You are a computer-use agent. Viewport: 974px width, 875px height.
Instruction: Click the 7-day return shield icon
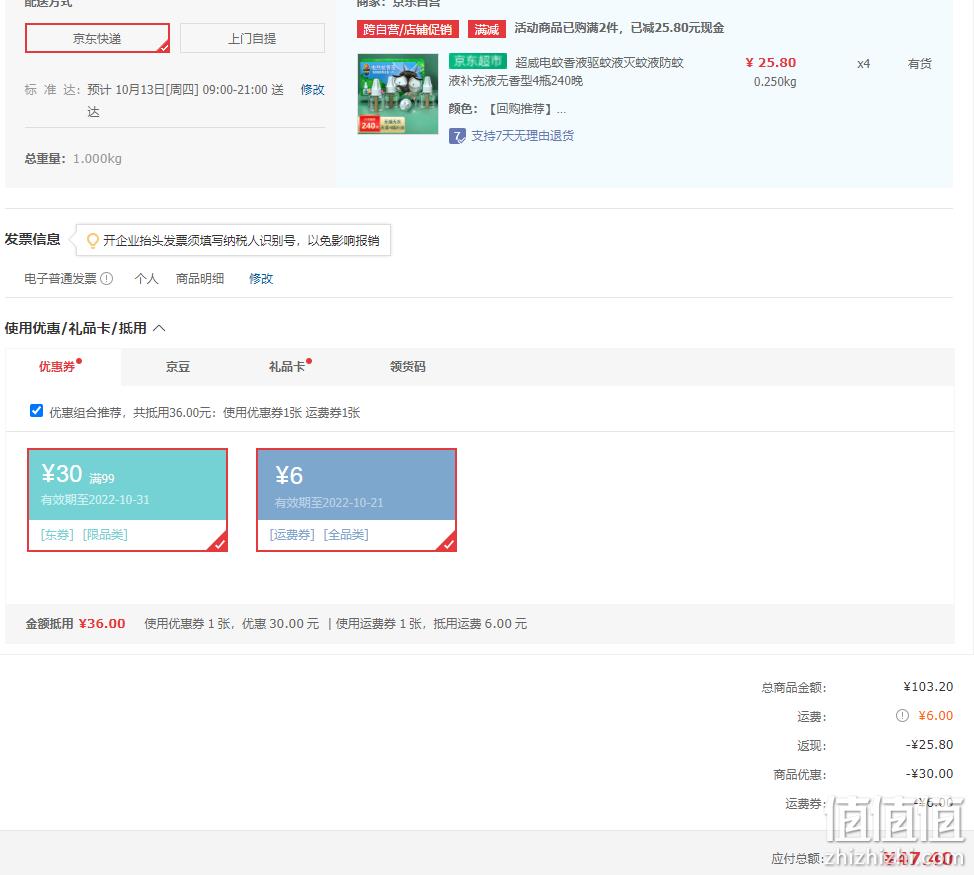pos(457,136)
